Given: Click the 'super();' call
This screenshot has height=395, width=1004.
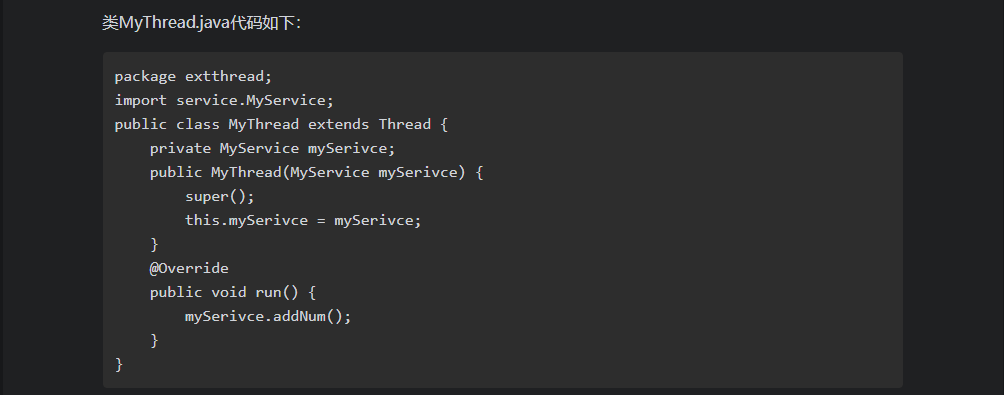Looking at the screenshot, I should pyautogui.click(x=220, y=197).
